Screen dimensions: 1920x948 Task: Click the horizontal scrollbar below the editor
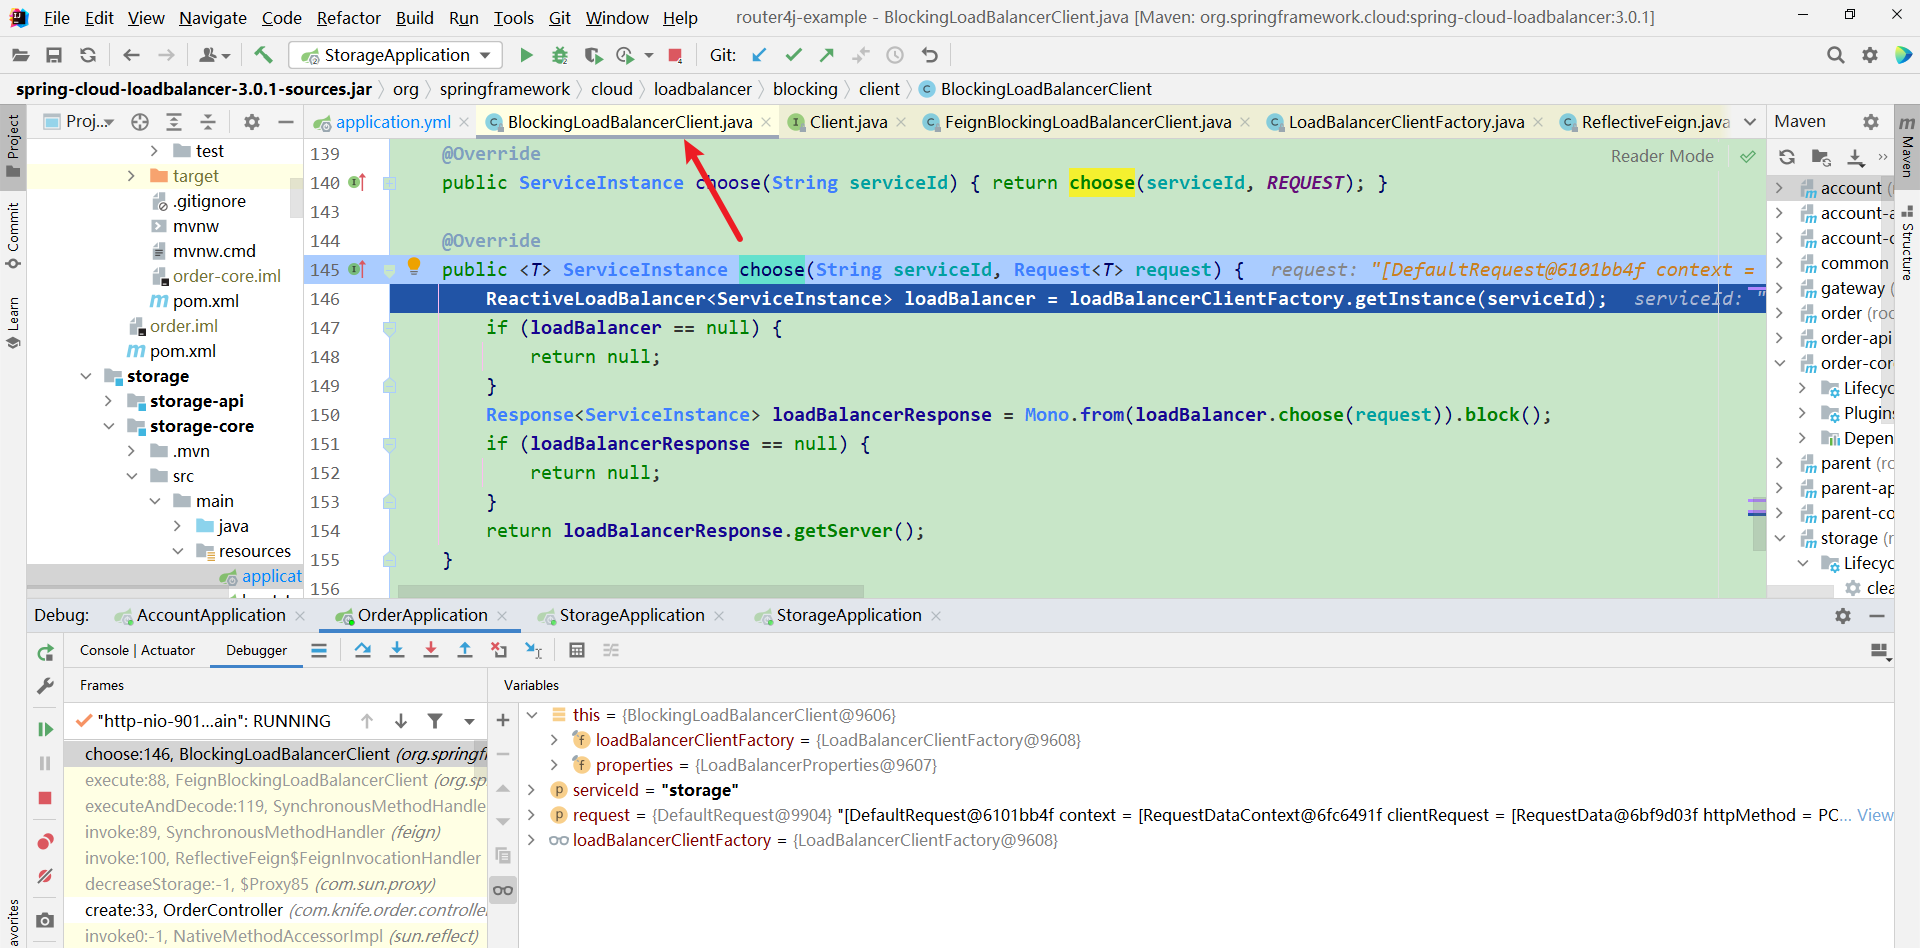(x=630, y=590)
